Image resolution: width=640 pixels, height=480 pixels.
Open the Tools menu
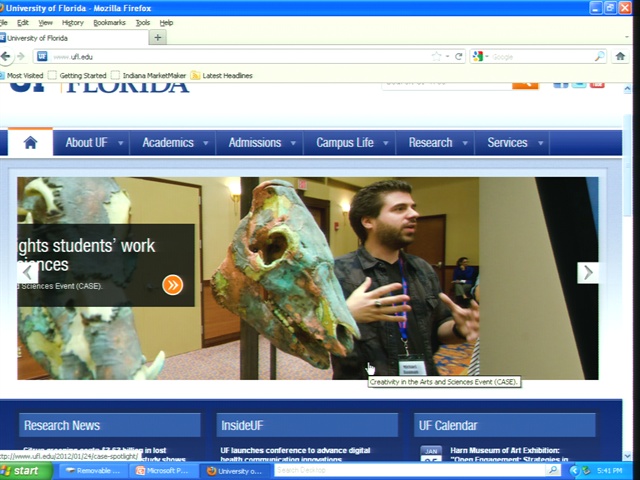click(x=143, y=23)
